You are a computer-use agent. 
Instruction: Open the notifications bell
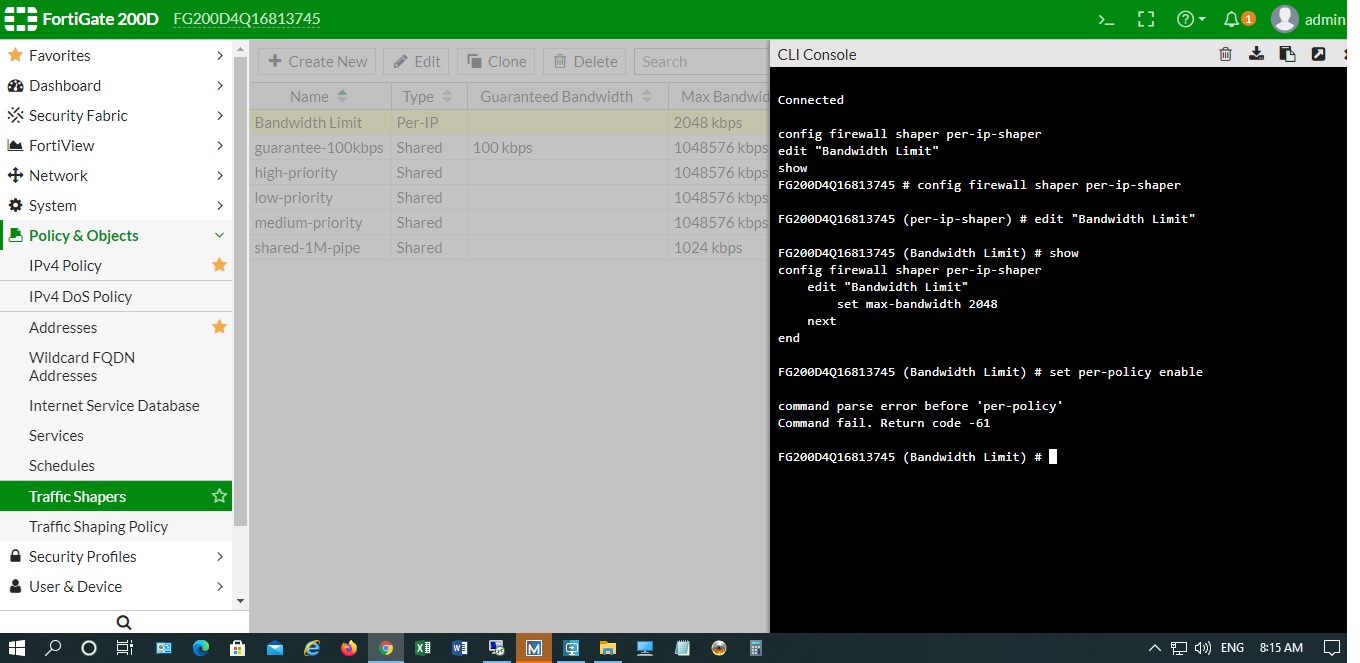(x=1238, y=19)
